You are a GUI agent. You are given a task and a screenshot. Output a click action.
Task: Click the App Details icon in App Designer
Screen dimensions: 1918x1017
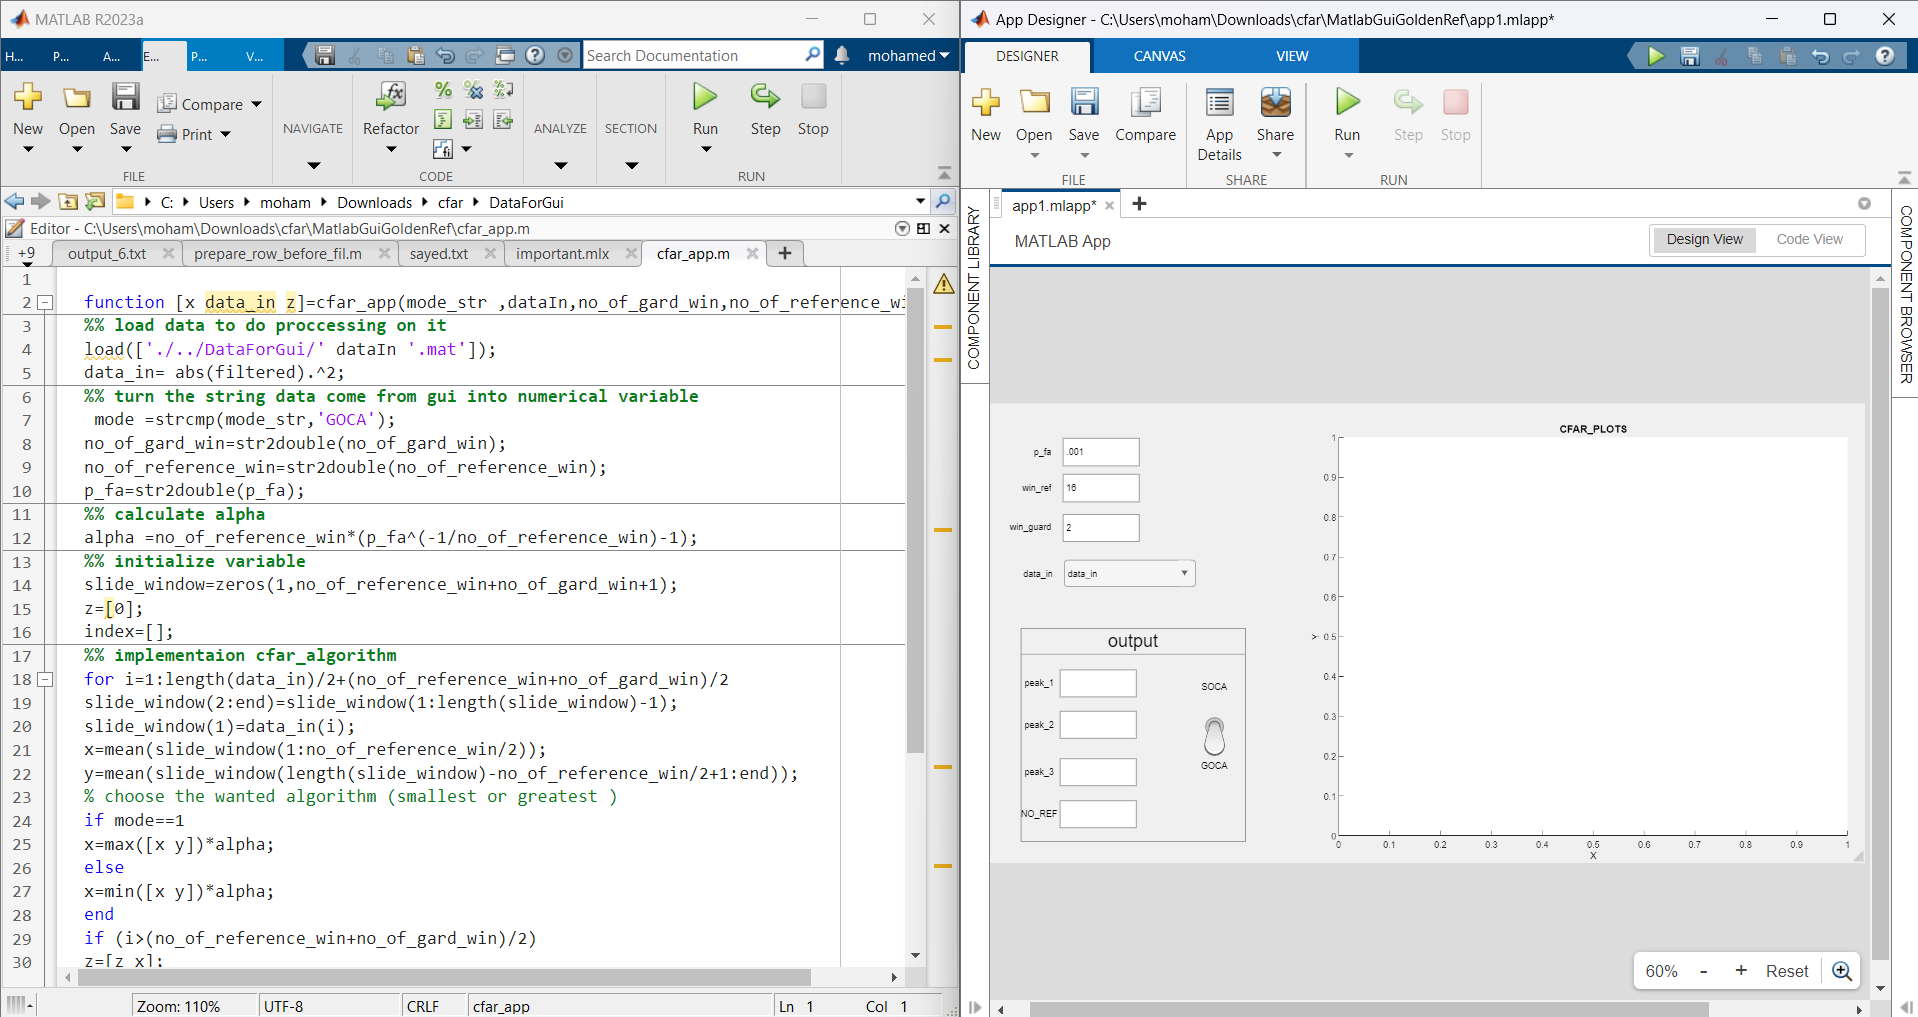pos(1219,103)
